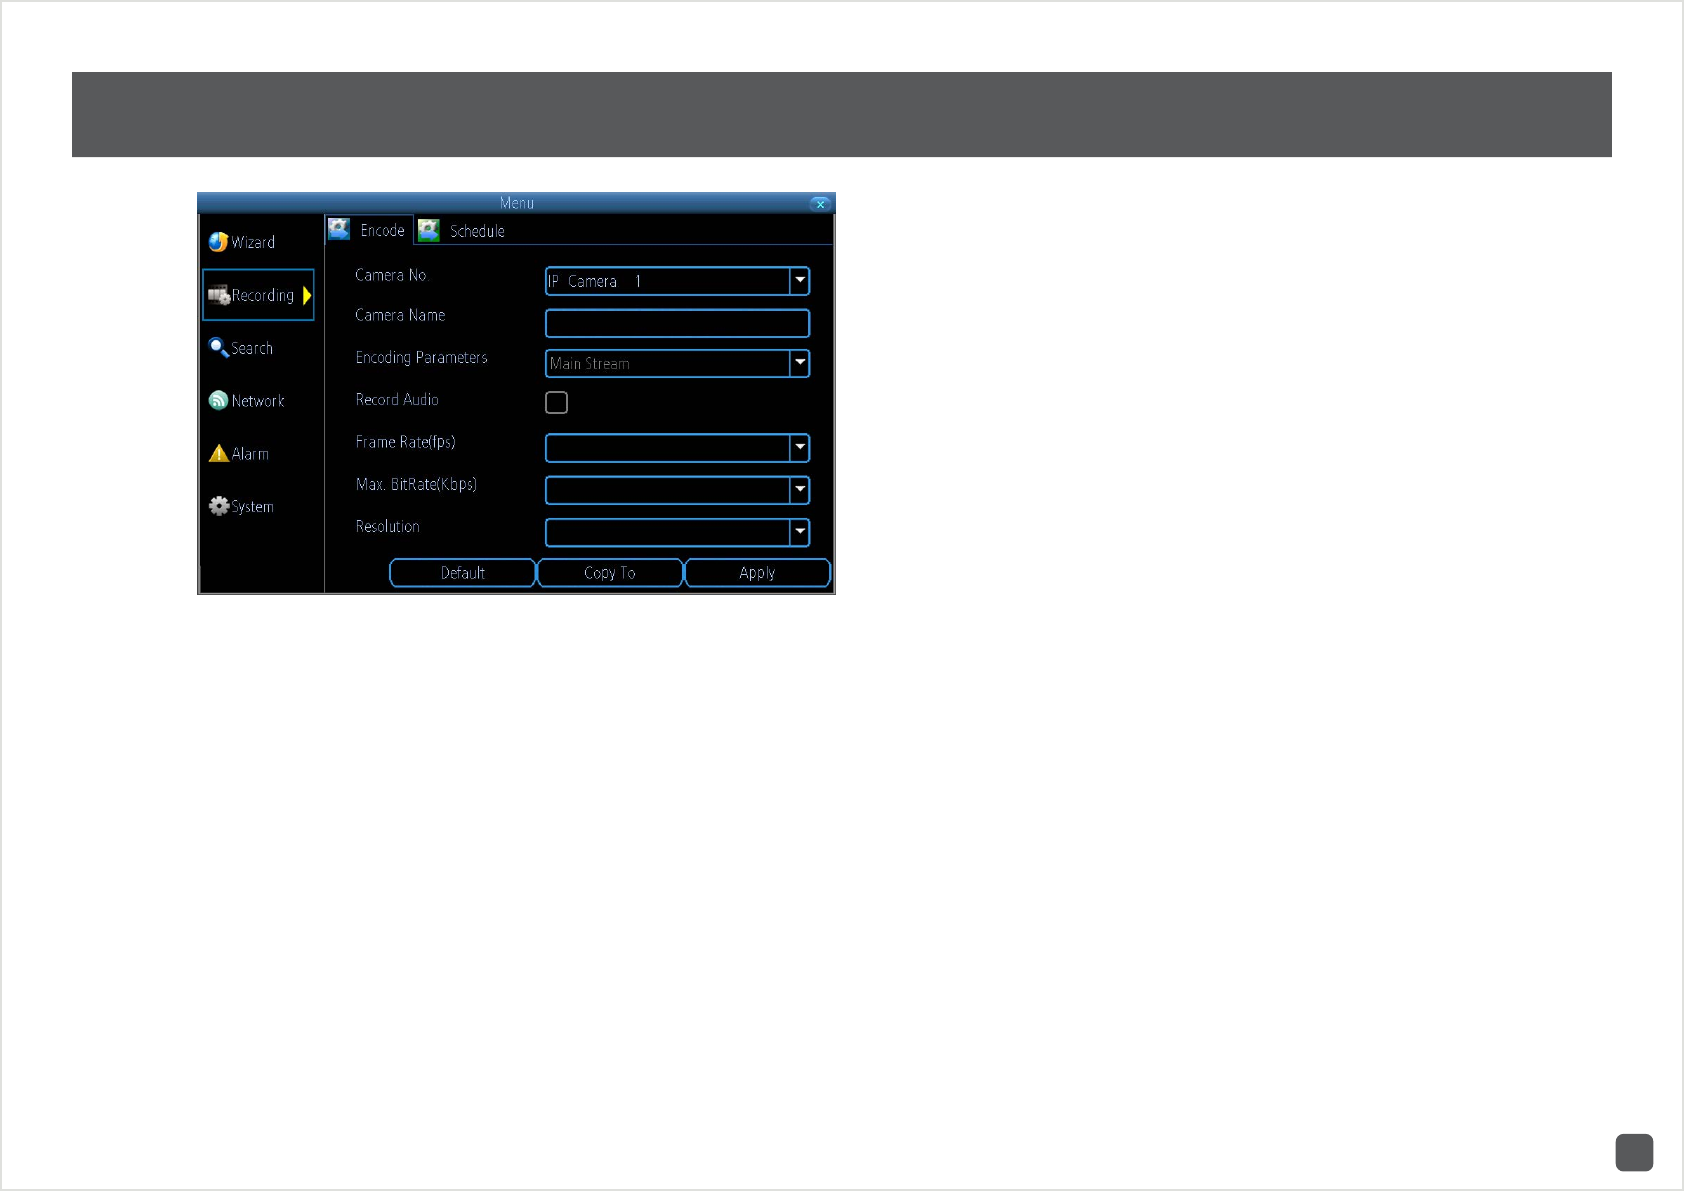This screenshot has width=1684, height=1191.
Task: Expand the Frame Rate(fps) dropdown arrow
Action: tap(800, 448)
